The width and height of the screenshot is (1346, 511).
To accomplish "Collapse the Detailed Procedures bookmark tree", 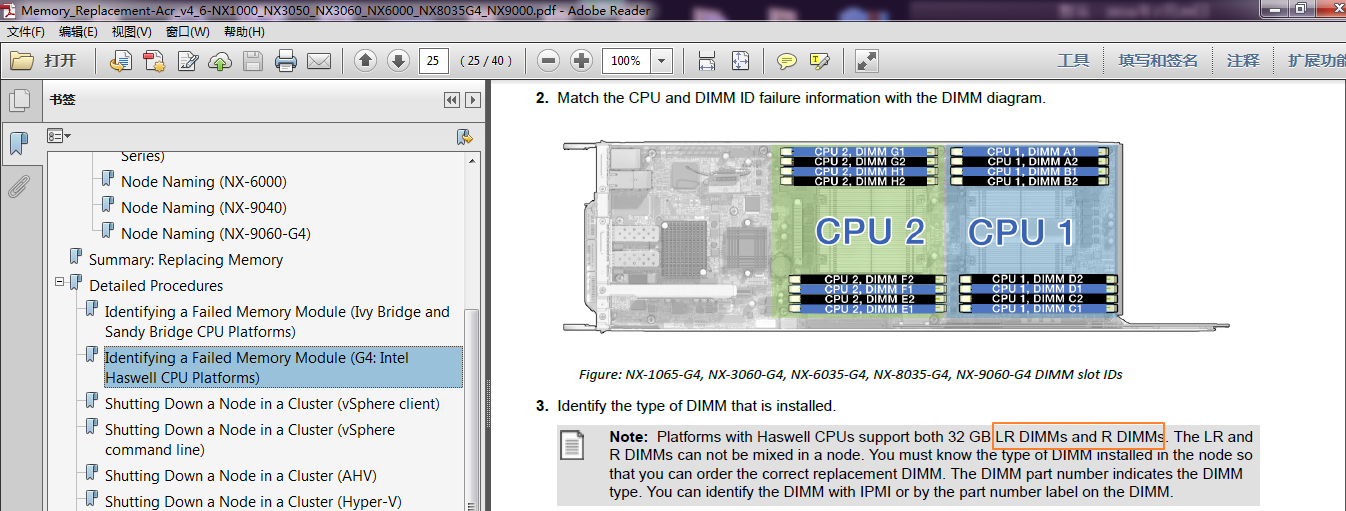I will pos(59,283).
